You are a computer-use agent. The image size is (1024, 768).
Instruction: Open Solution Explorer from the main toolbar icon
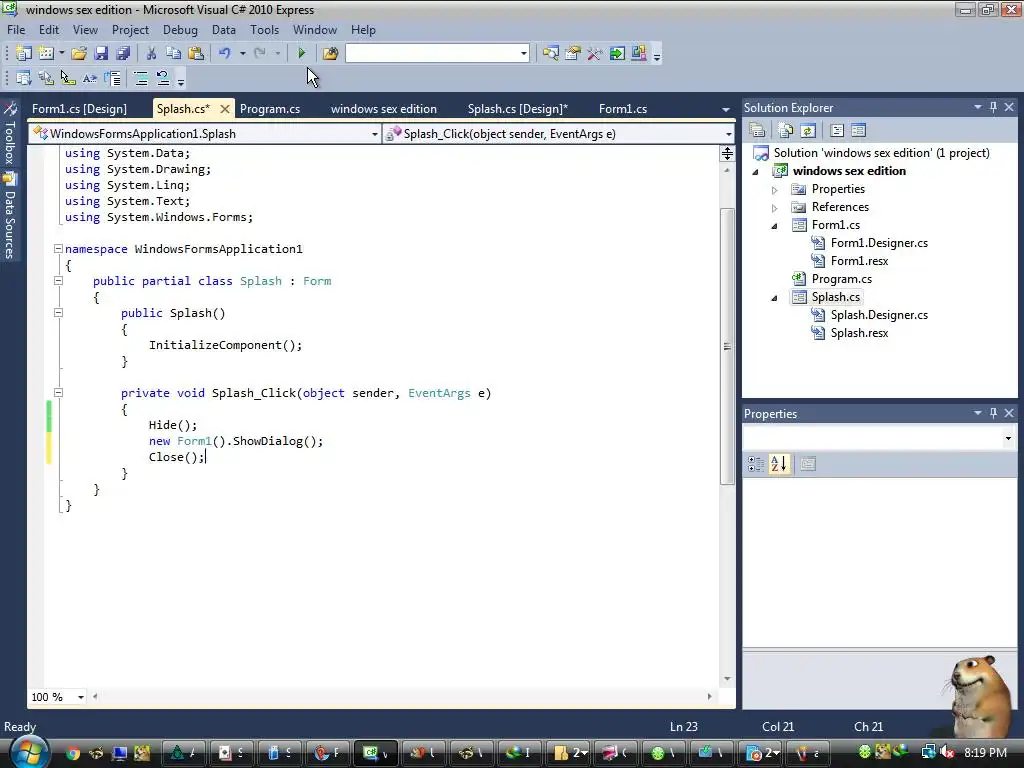click(x=551, y=54)
